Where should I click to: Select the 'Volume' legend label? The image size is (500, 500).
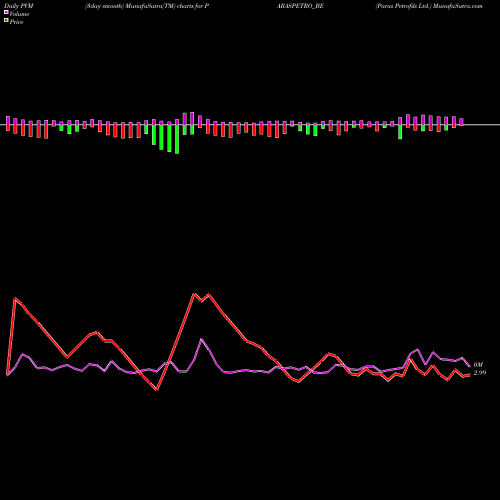tap(19, 14)
